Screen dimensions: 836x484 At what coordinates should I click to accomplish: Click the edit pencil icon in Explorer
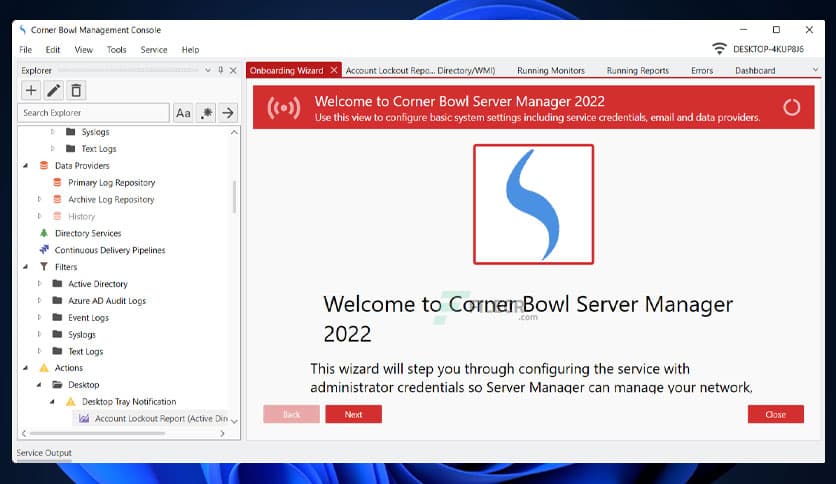[53, 91]
